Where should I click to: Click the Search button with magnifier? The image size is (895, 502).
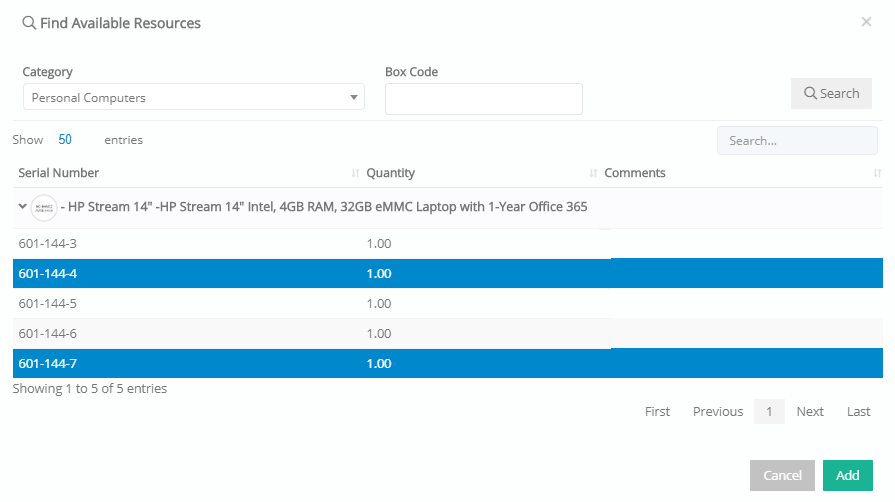(x=831, y=93)
